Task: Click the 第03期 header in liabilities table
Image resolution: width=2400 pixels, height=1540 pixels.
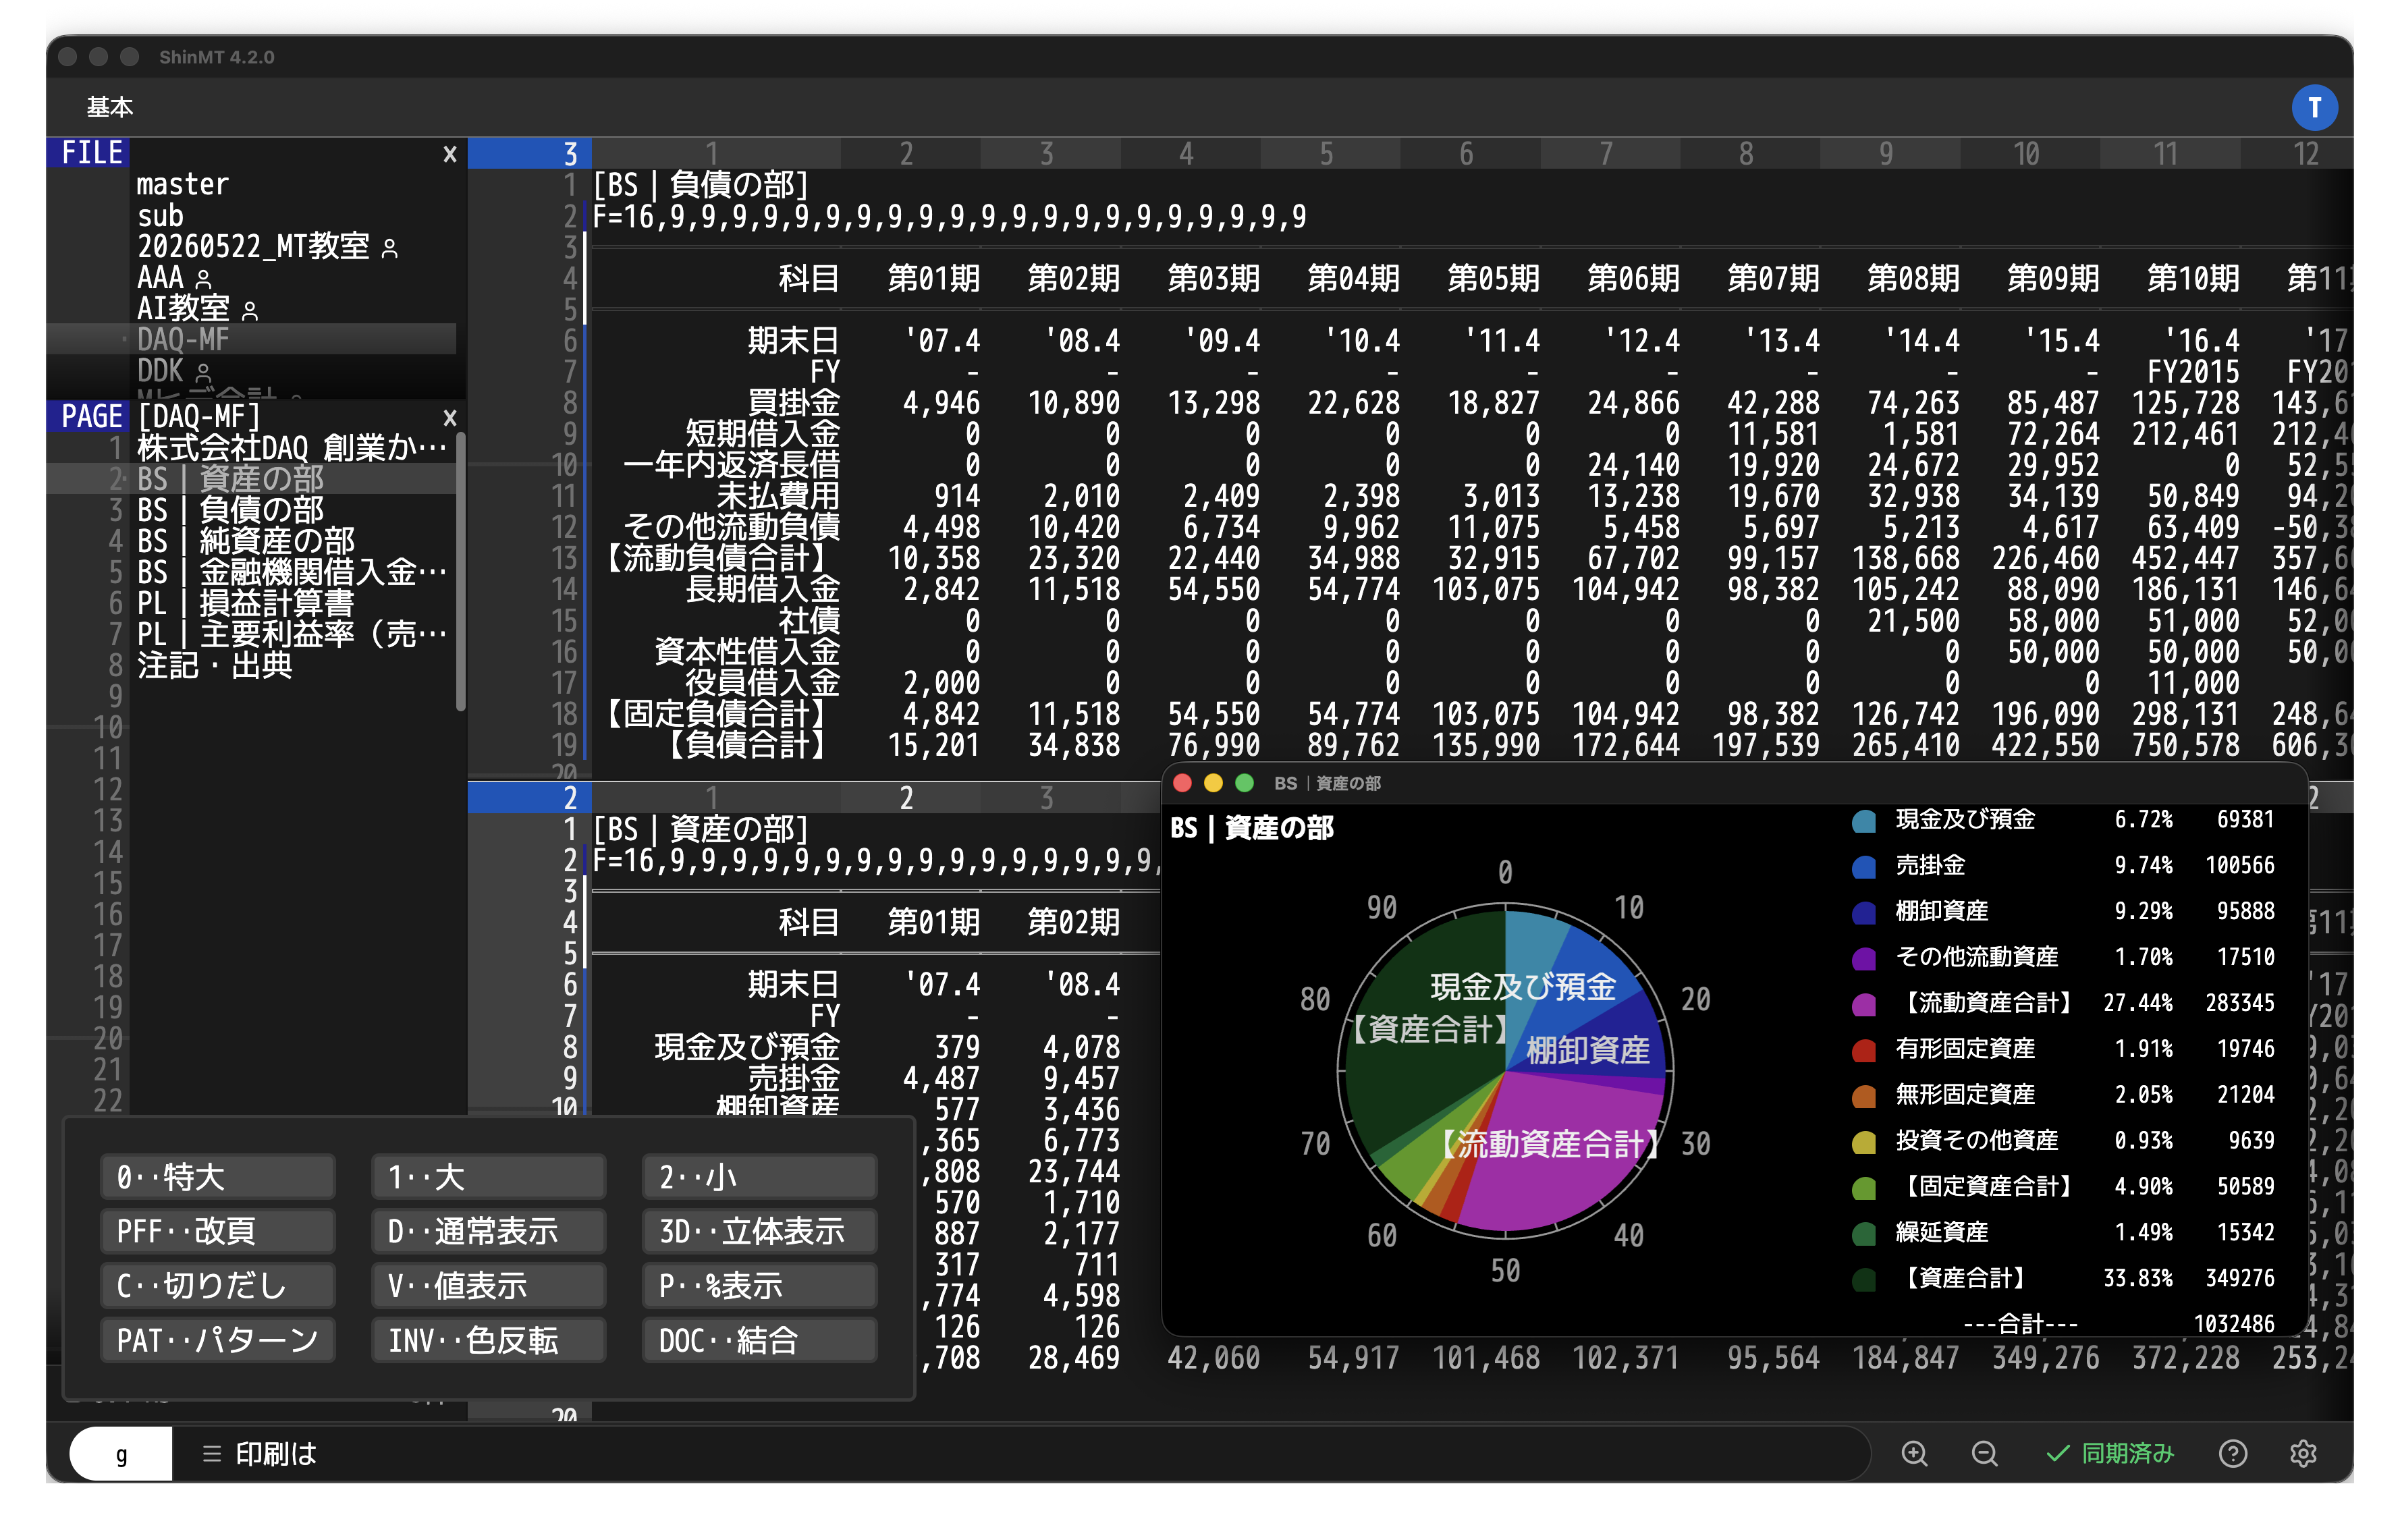Action: pos(1214,278)
